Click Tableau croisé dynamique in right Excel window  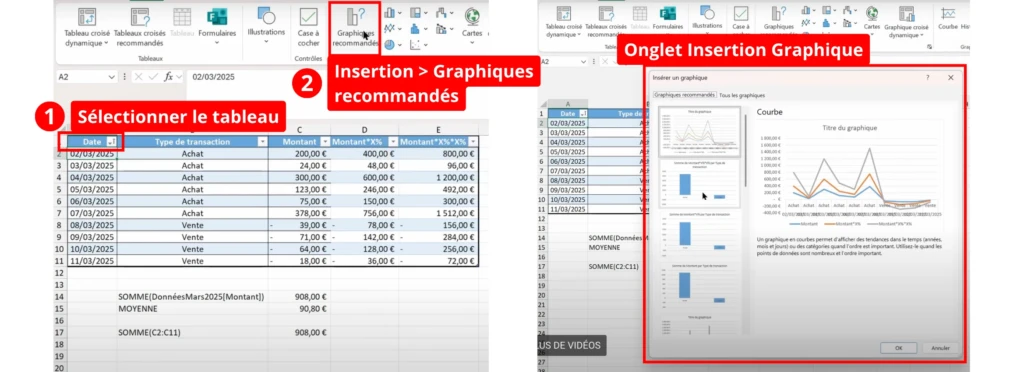click(564, 22)
